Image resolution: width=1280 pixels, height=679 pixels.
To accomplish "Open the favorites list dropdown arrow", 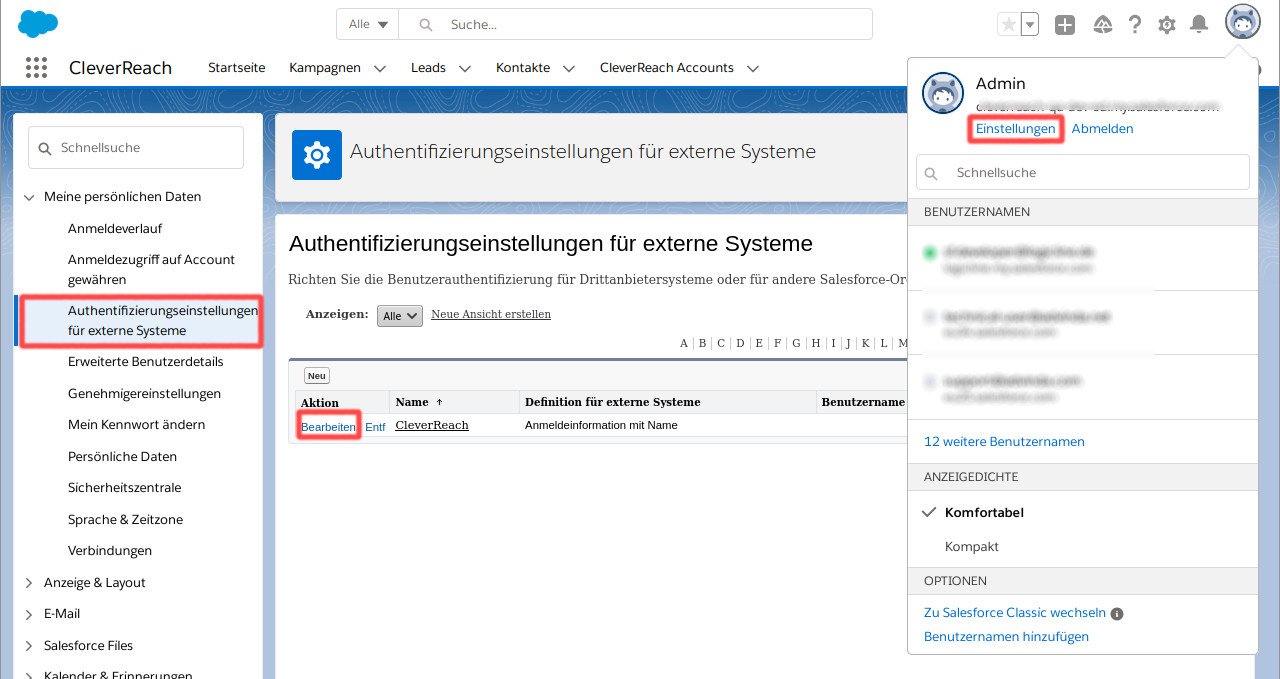I will pyautogui.click(x=1029, y=25).
